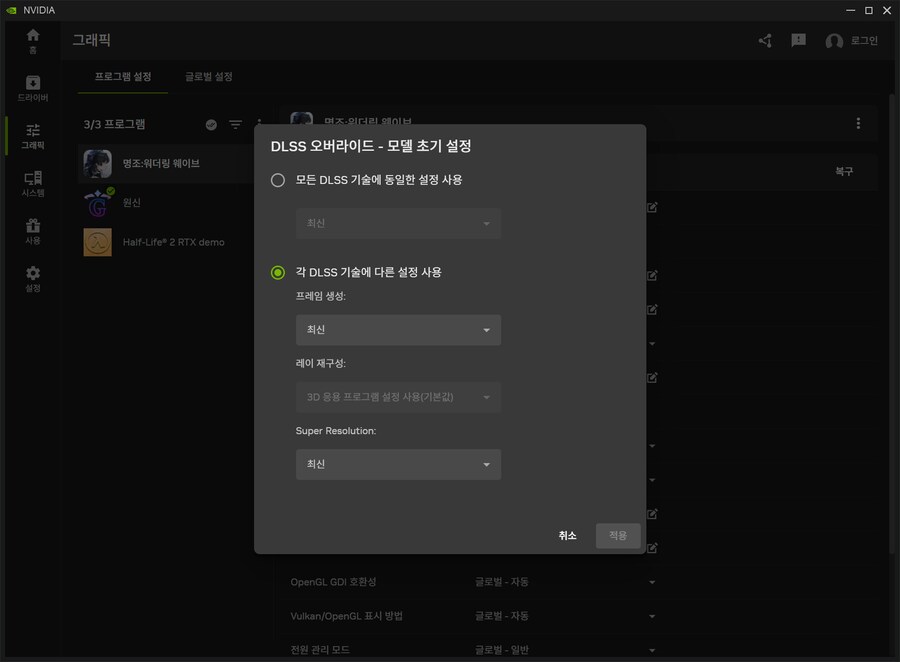The image size is (900, 662).
Task: Expand OpenGL GDI 호환성 dropdown arrow
Action: (652, 582)
